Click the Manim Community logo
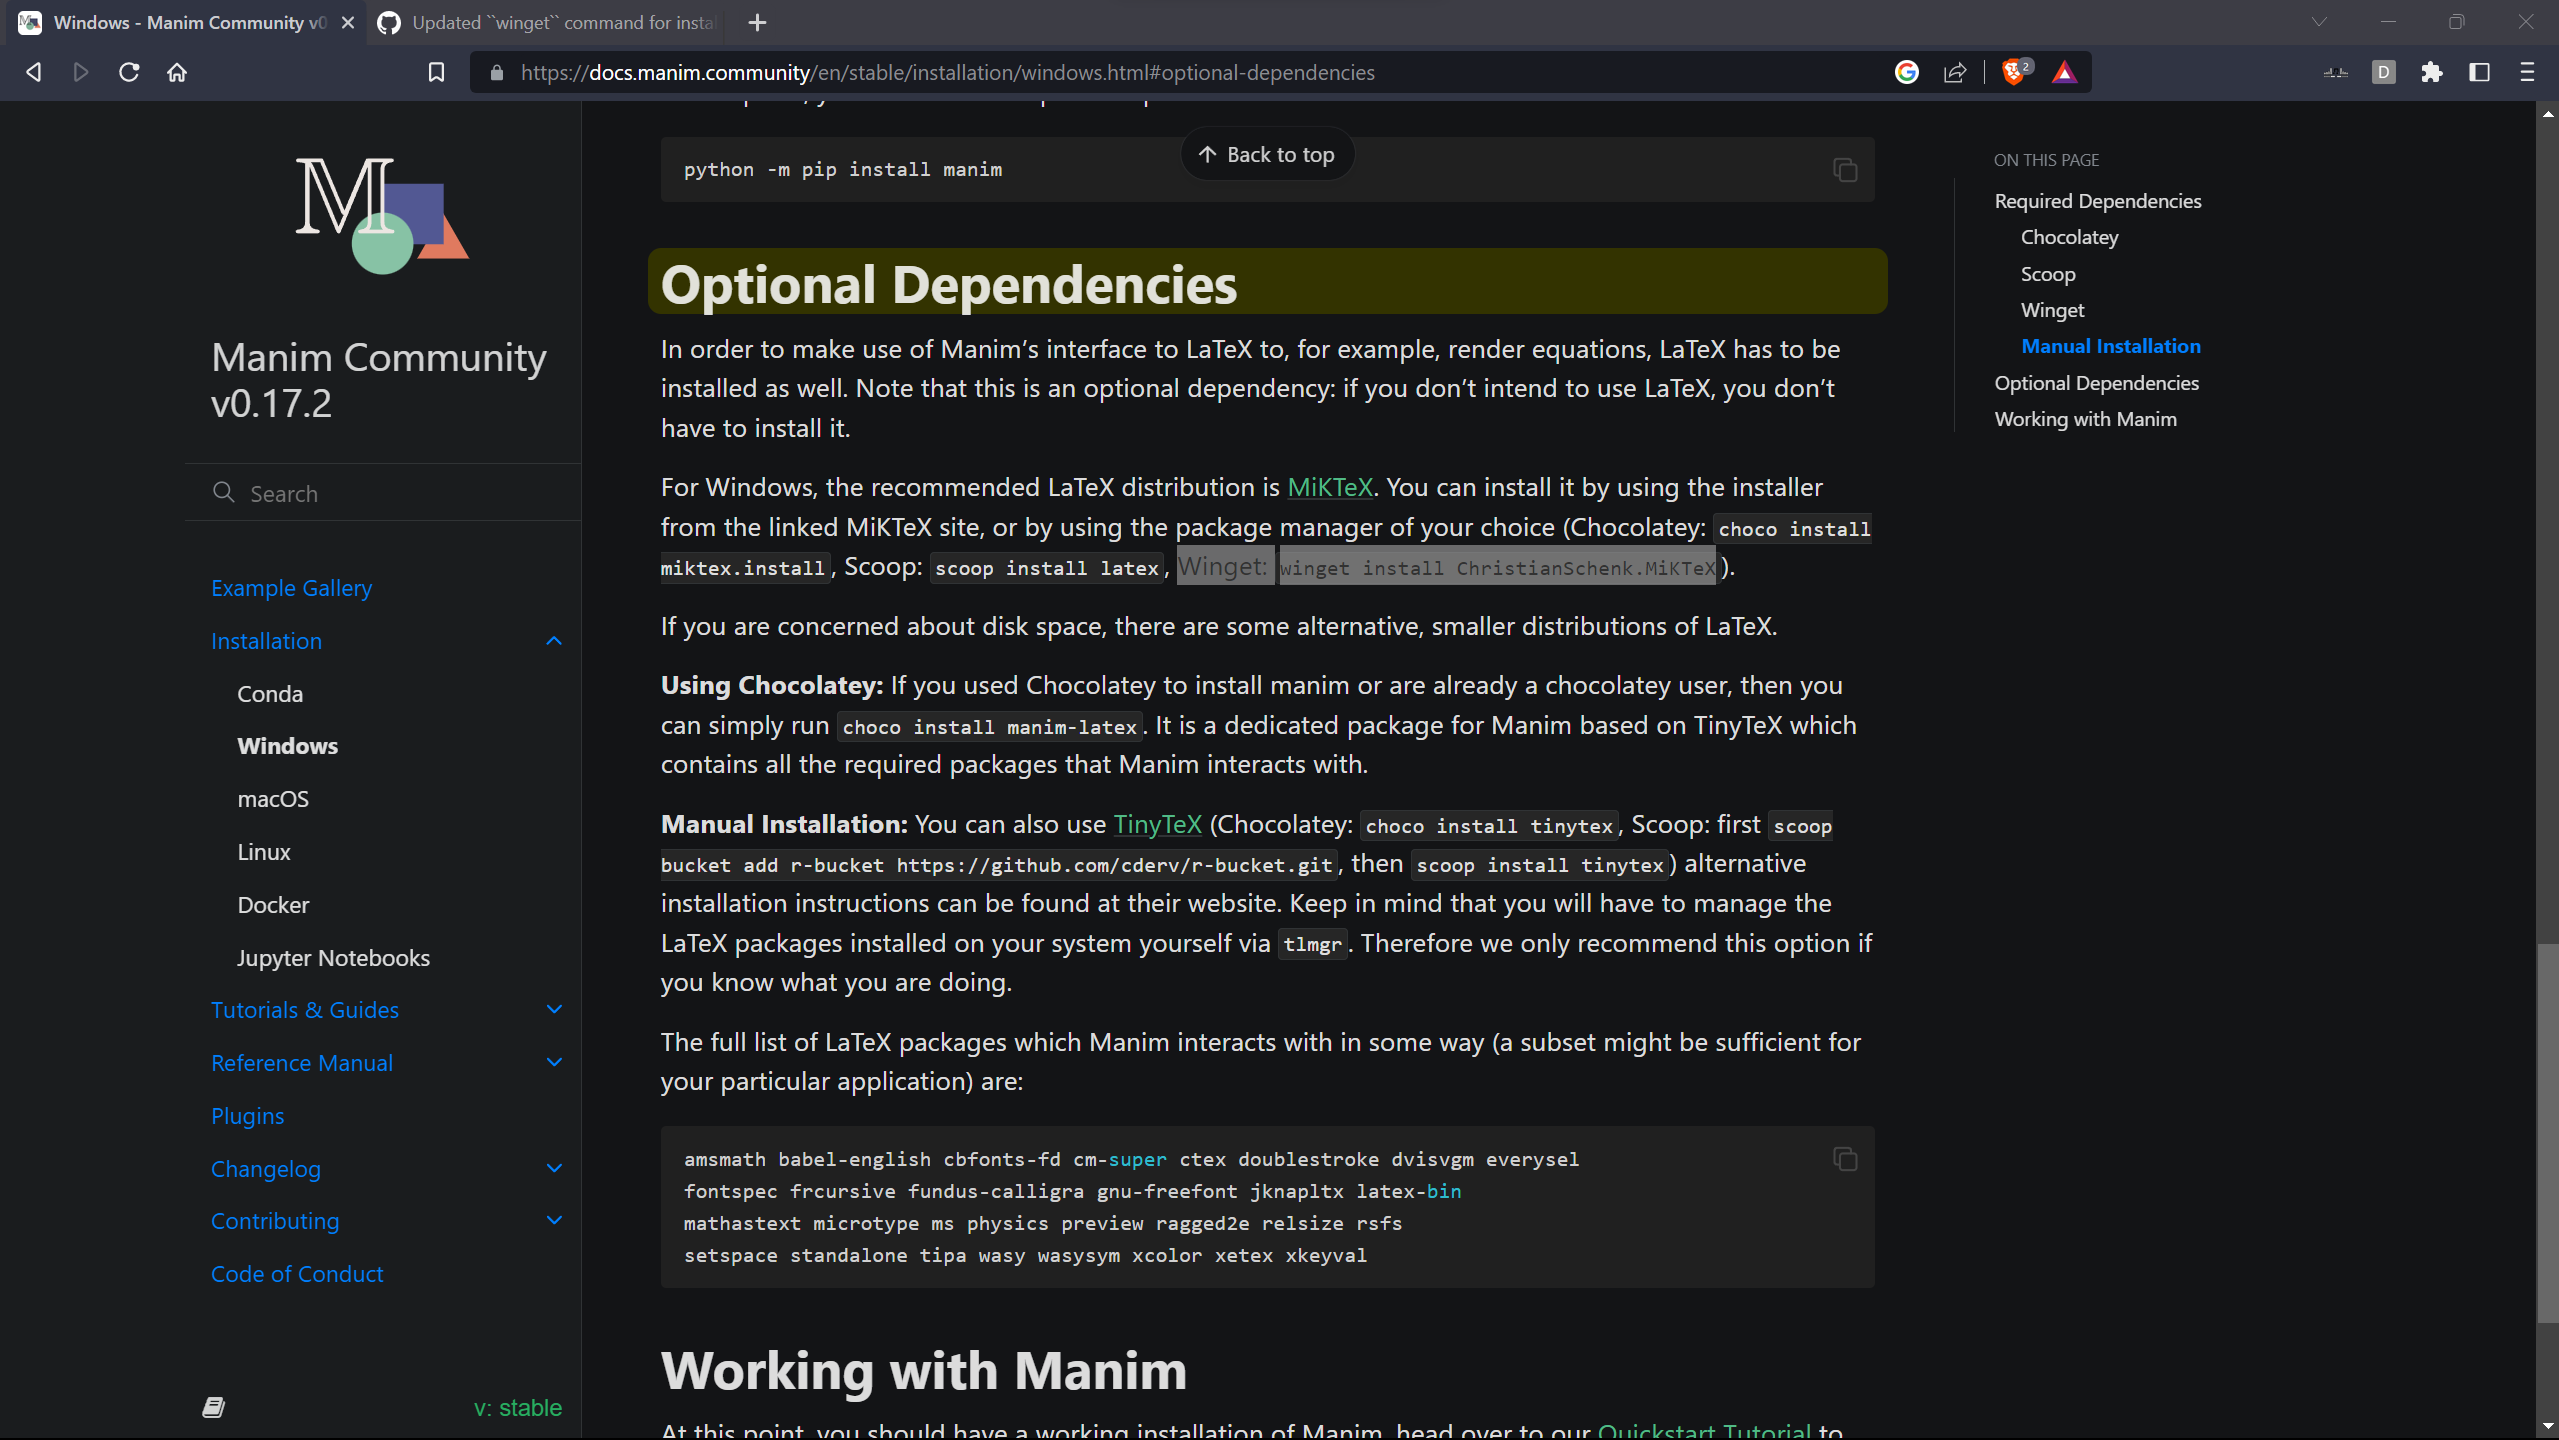2559x1440 pixels. (382, 215)
